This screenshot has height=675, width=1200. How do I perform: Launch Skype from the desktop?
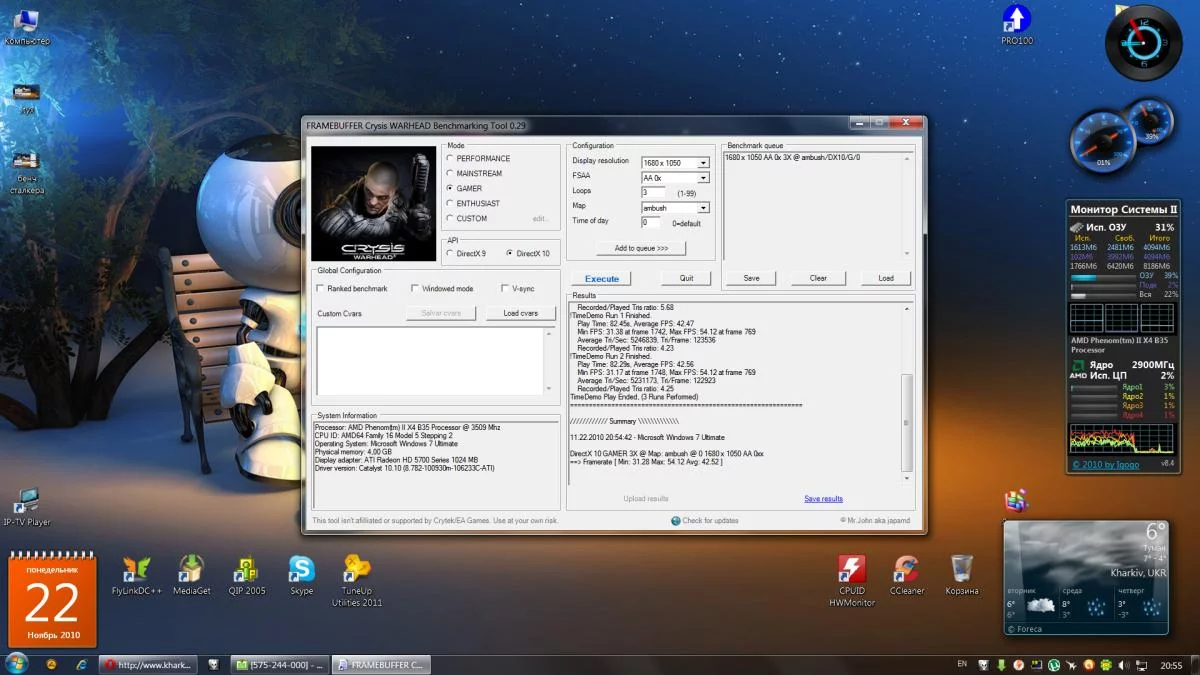pos(301,569)
